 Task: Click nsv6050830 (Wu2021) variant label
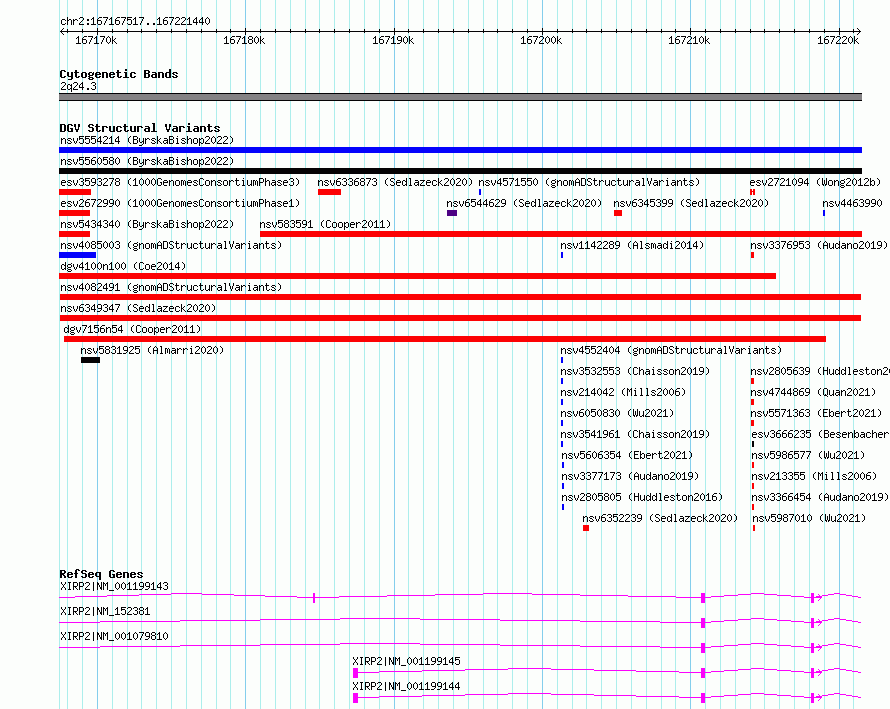(617, 413)
